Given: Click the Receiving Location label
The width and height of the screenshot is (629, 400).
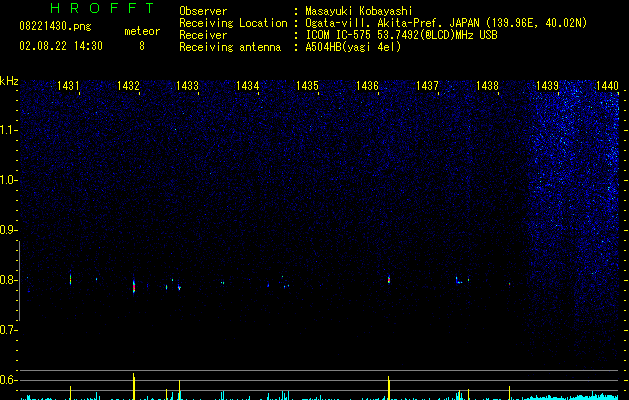Looking at the screenshot, I should (x=233, y=23).
